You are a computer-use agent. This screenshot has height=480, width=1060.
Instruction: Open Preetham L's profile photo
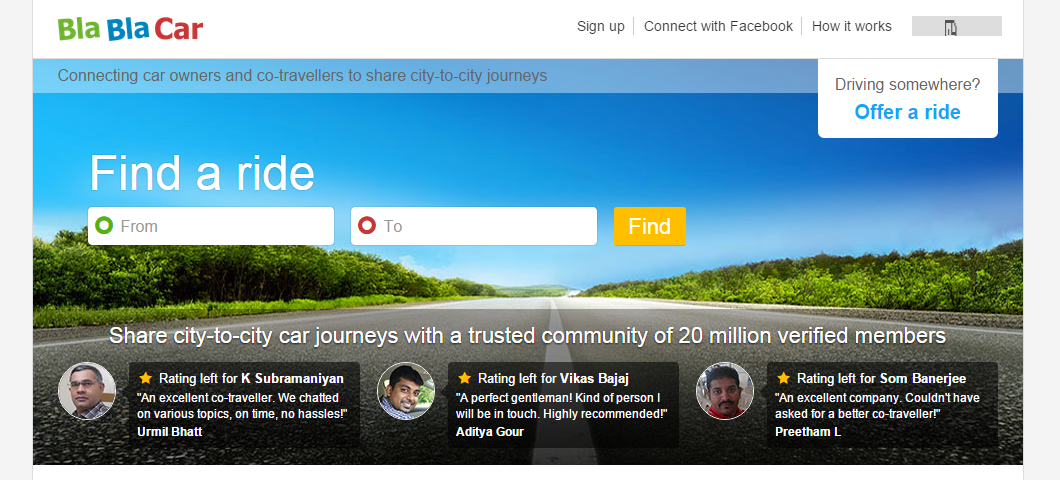coord(725,391)
